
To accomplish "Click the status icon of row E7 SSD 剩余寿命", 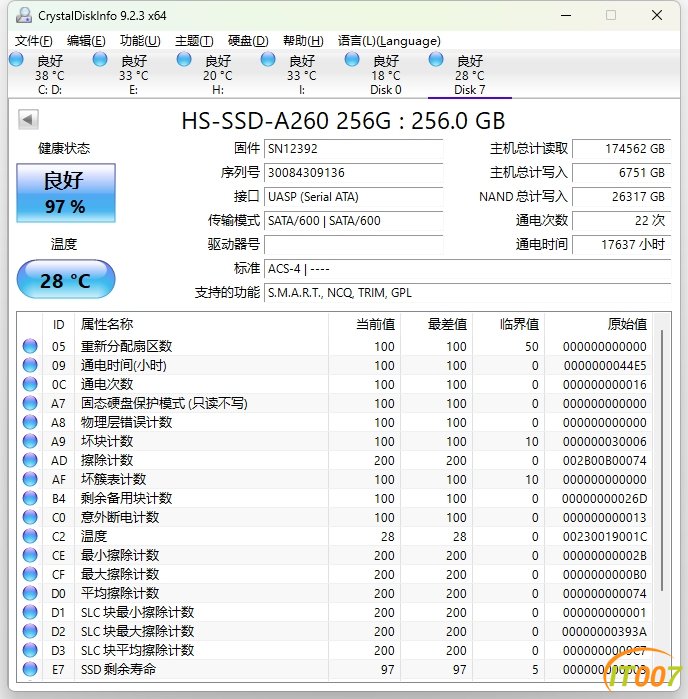I will (30, 669).
